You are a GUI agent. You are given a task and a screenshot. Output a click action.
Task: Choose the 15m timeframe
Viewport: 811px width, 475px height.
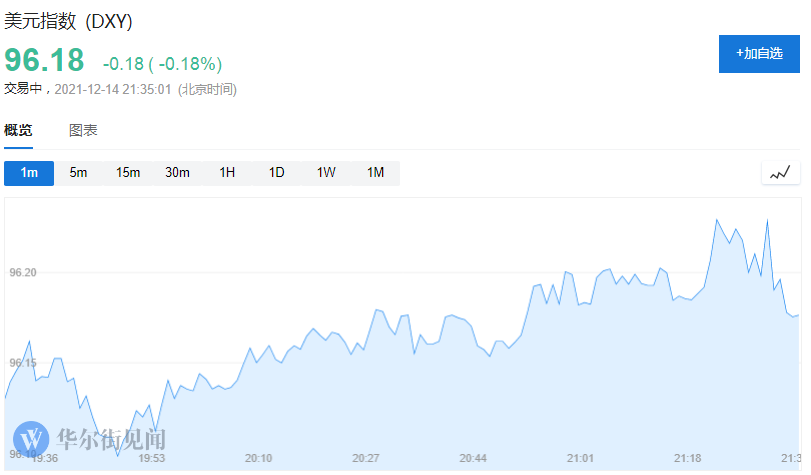128,173
